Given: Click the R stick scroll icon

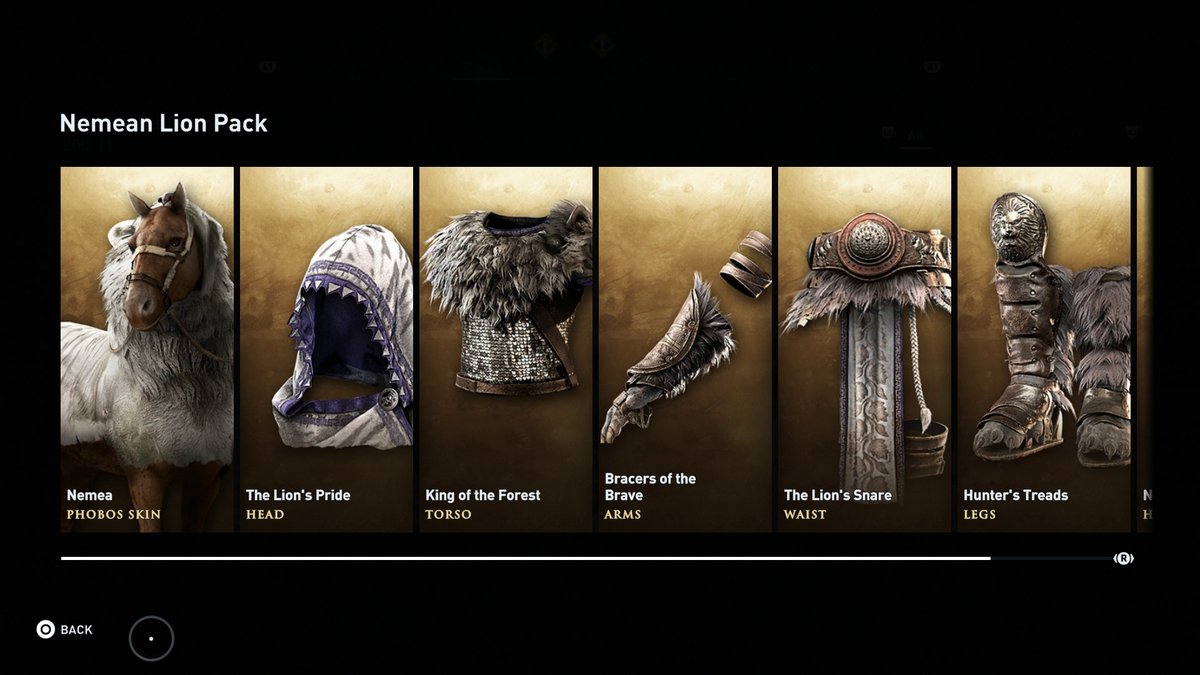Looking at the screenshot, I should (1123, 558).
